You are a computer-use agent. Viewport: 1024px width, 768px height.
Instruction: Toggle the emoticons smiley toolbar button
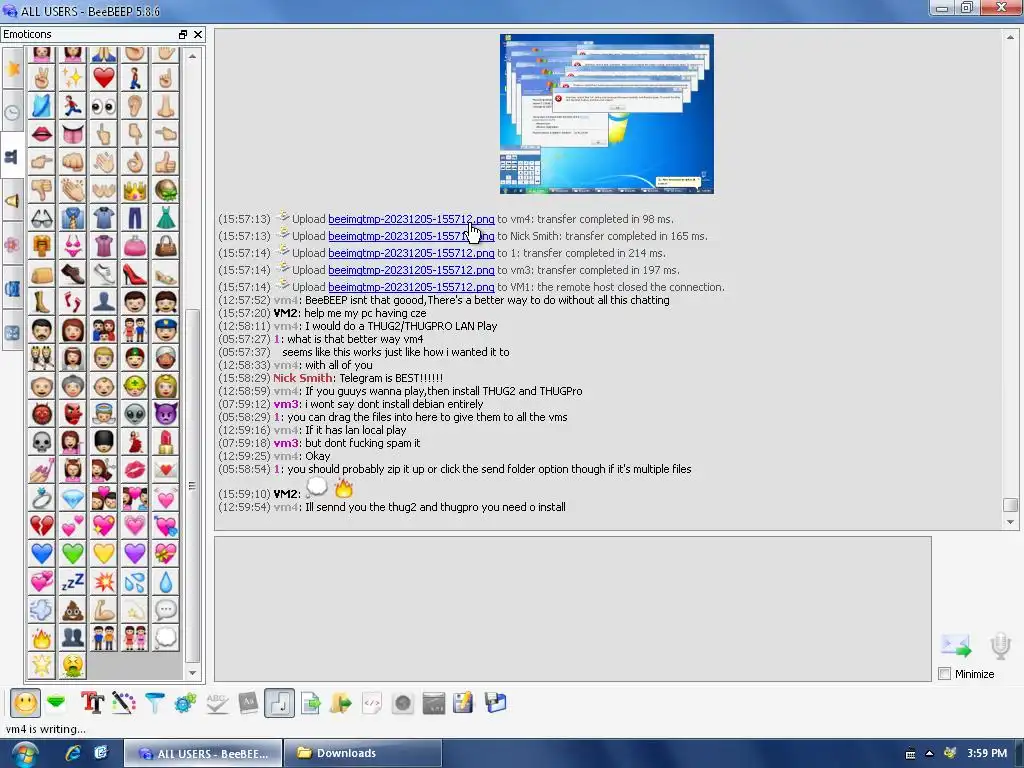[x=25, y=703]
